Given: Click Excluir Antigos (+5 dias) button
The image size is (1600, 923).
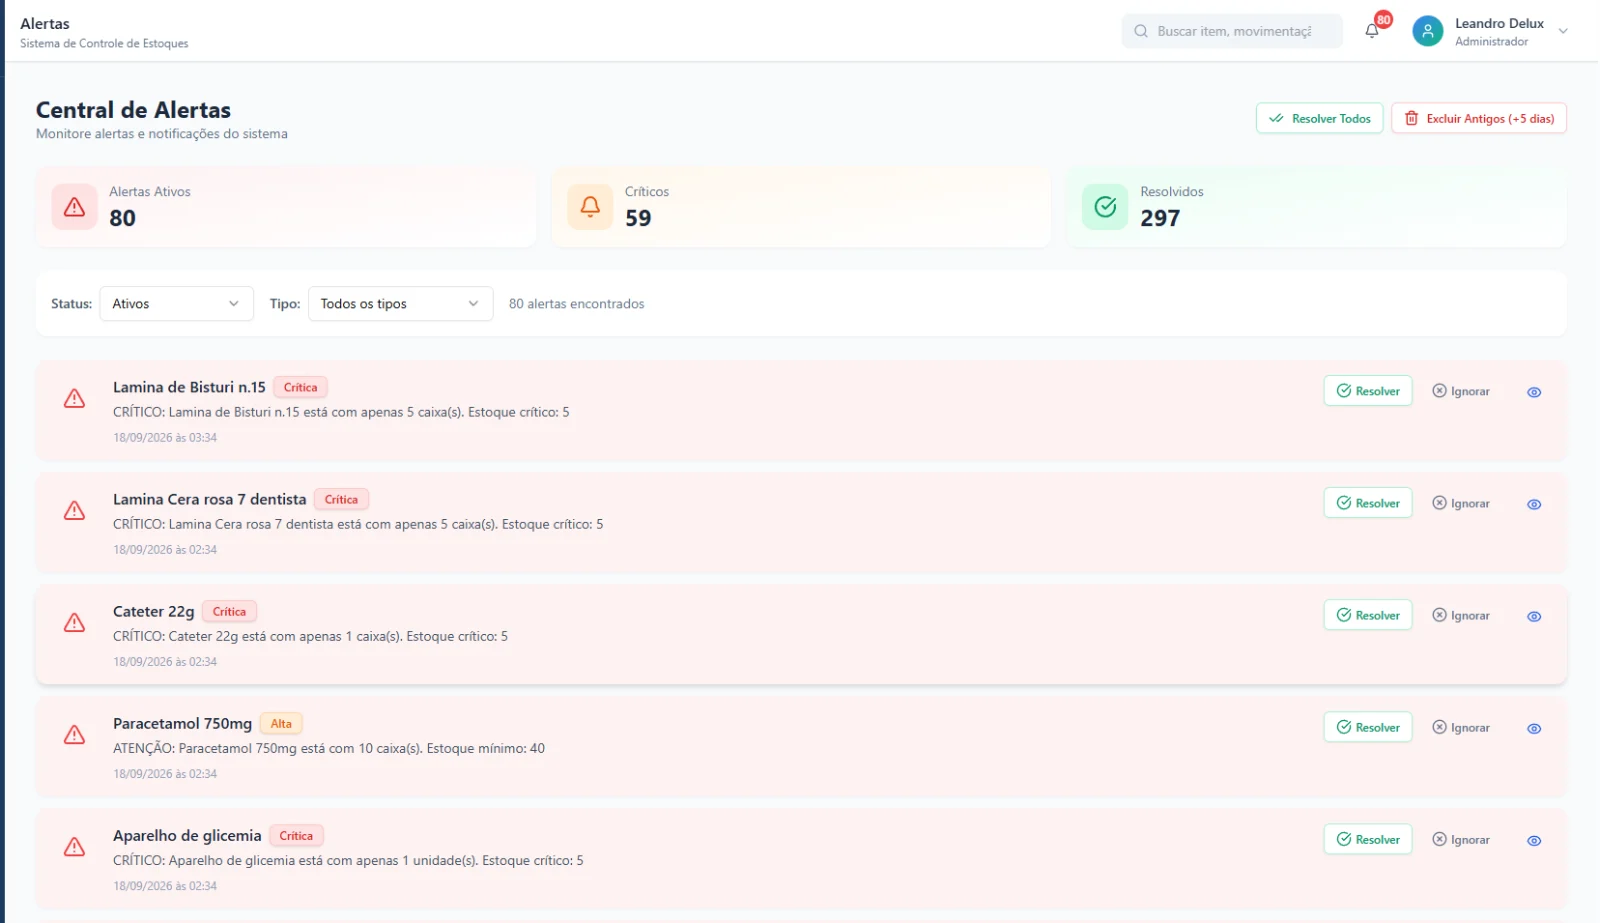Looking at the screenshot, I should 1479,118.
